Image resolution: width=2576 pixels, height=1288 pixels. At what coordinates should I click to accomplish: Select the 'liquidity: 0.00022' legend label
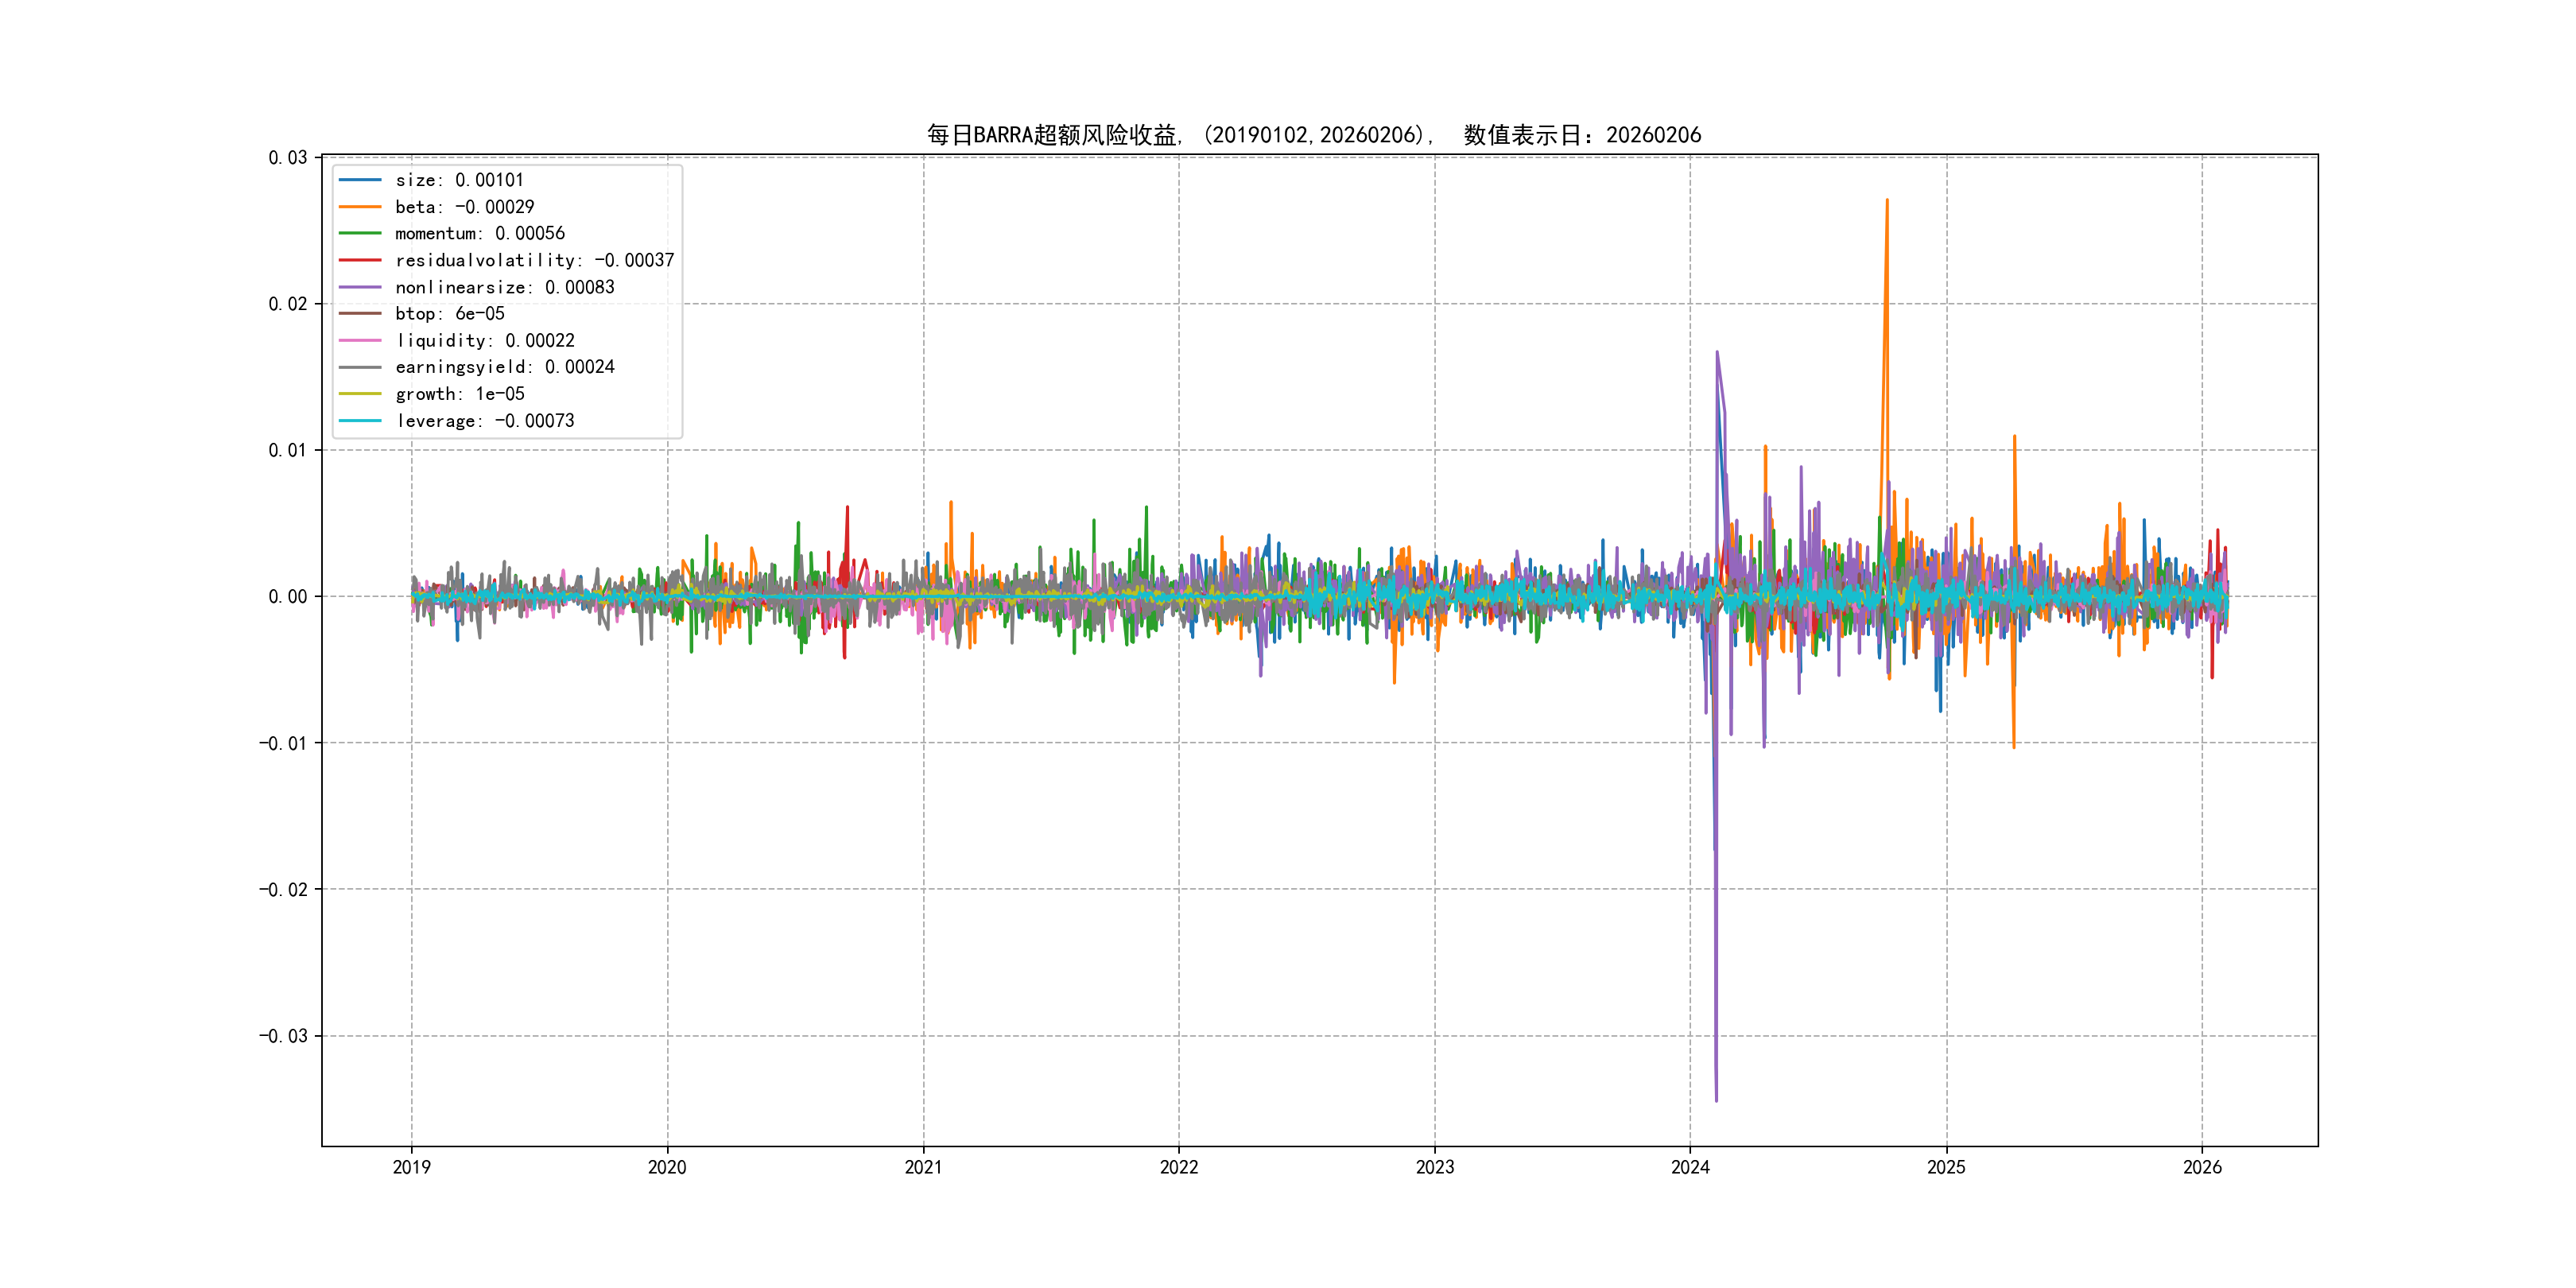coord(484,341)
